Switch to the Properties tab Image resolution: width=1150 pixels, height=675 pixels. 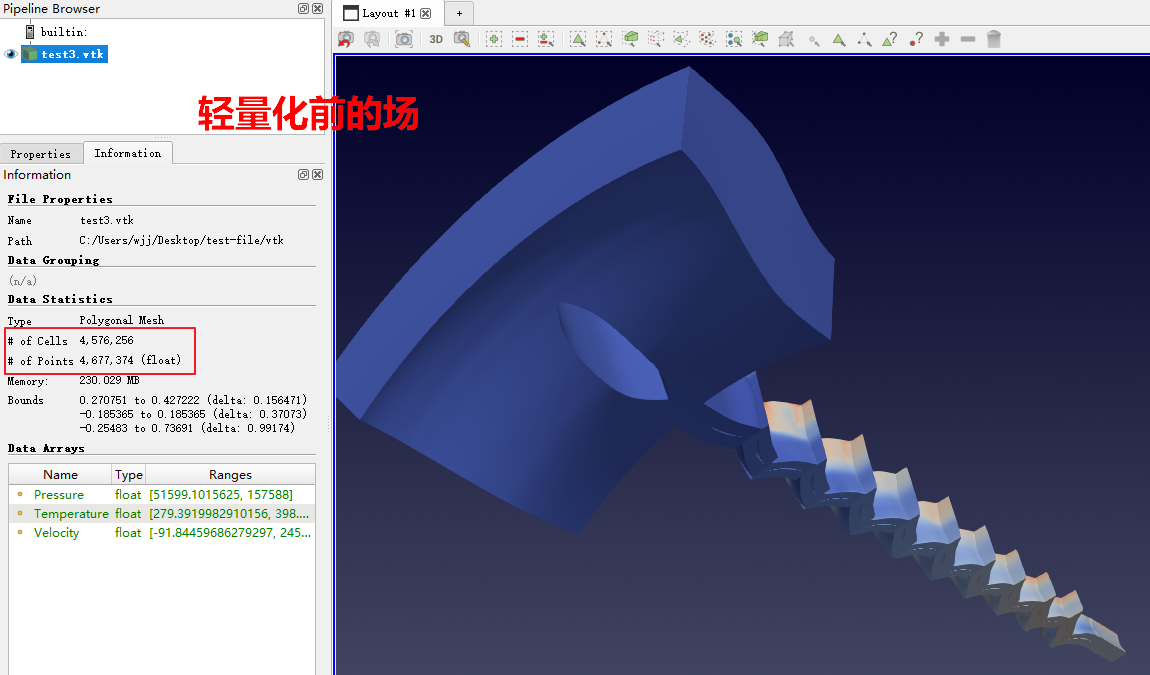point(42,153)
